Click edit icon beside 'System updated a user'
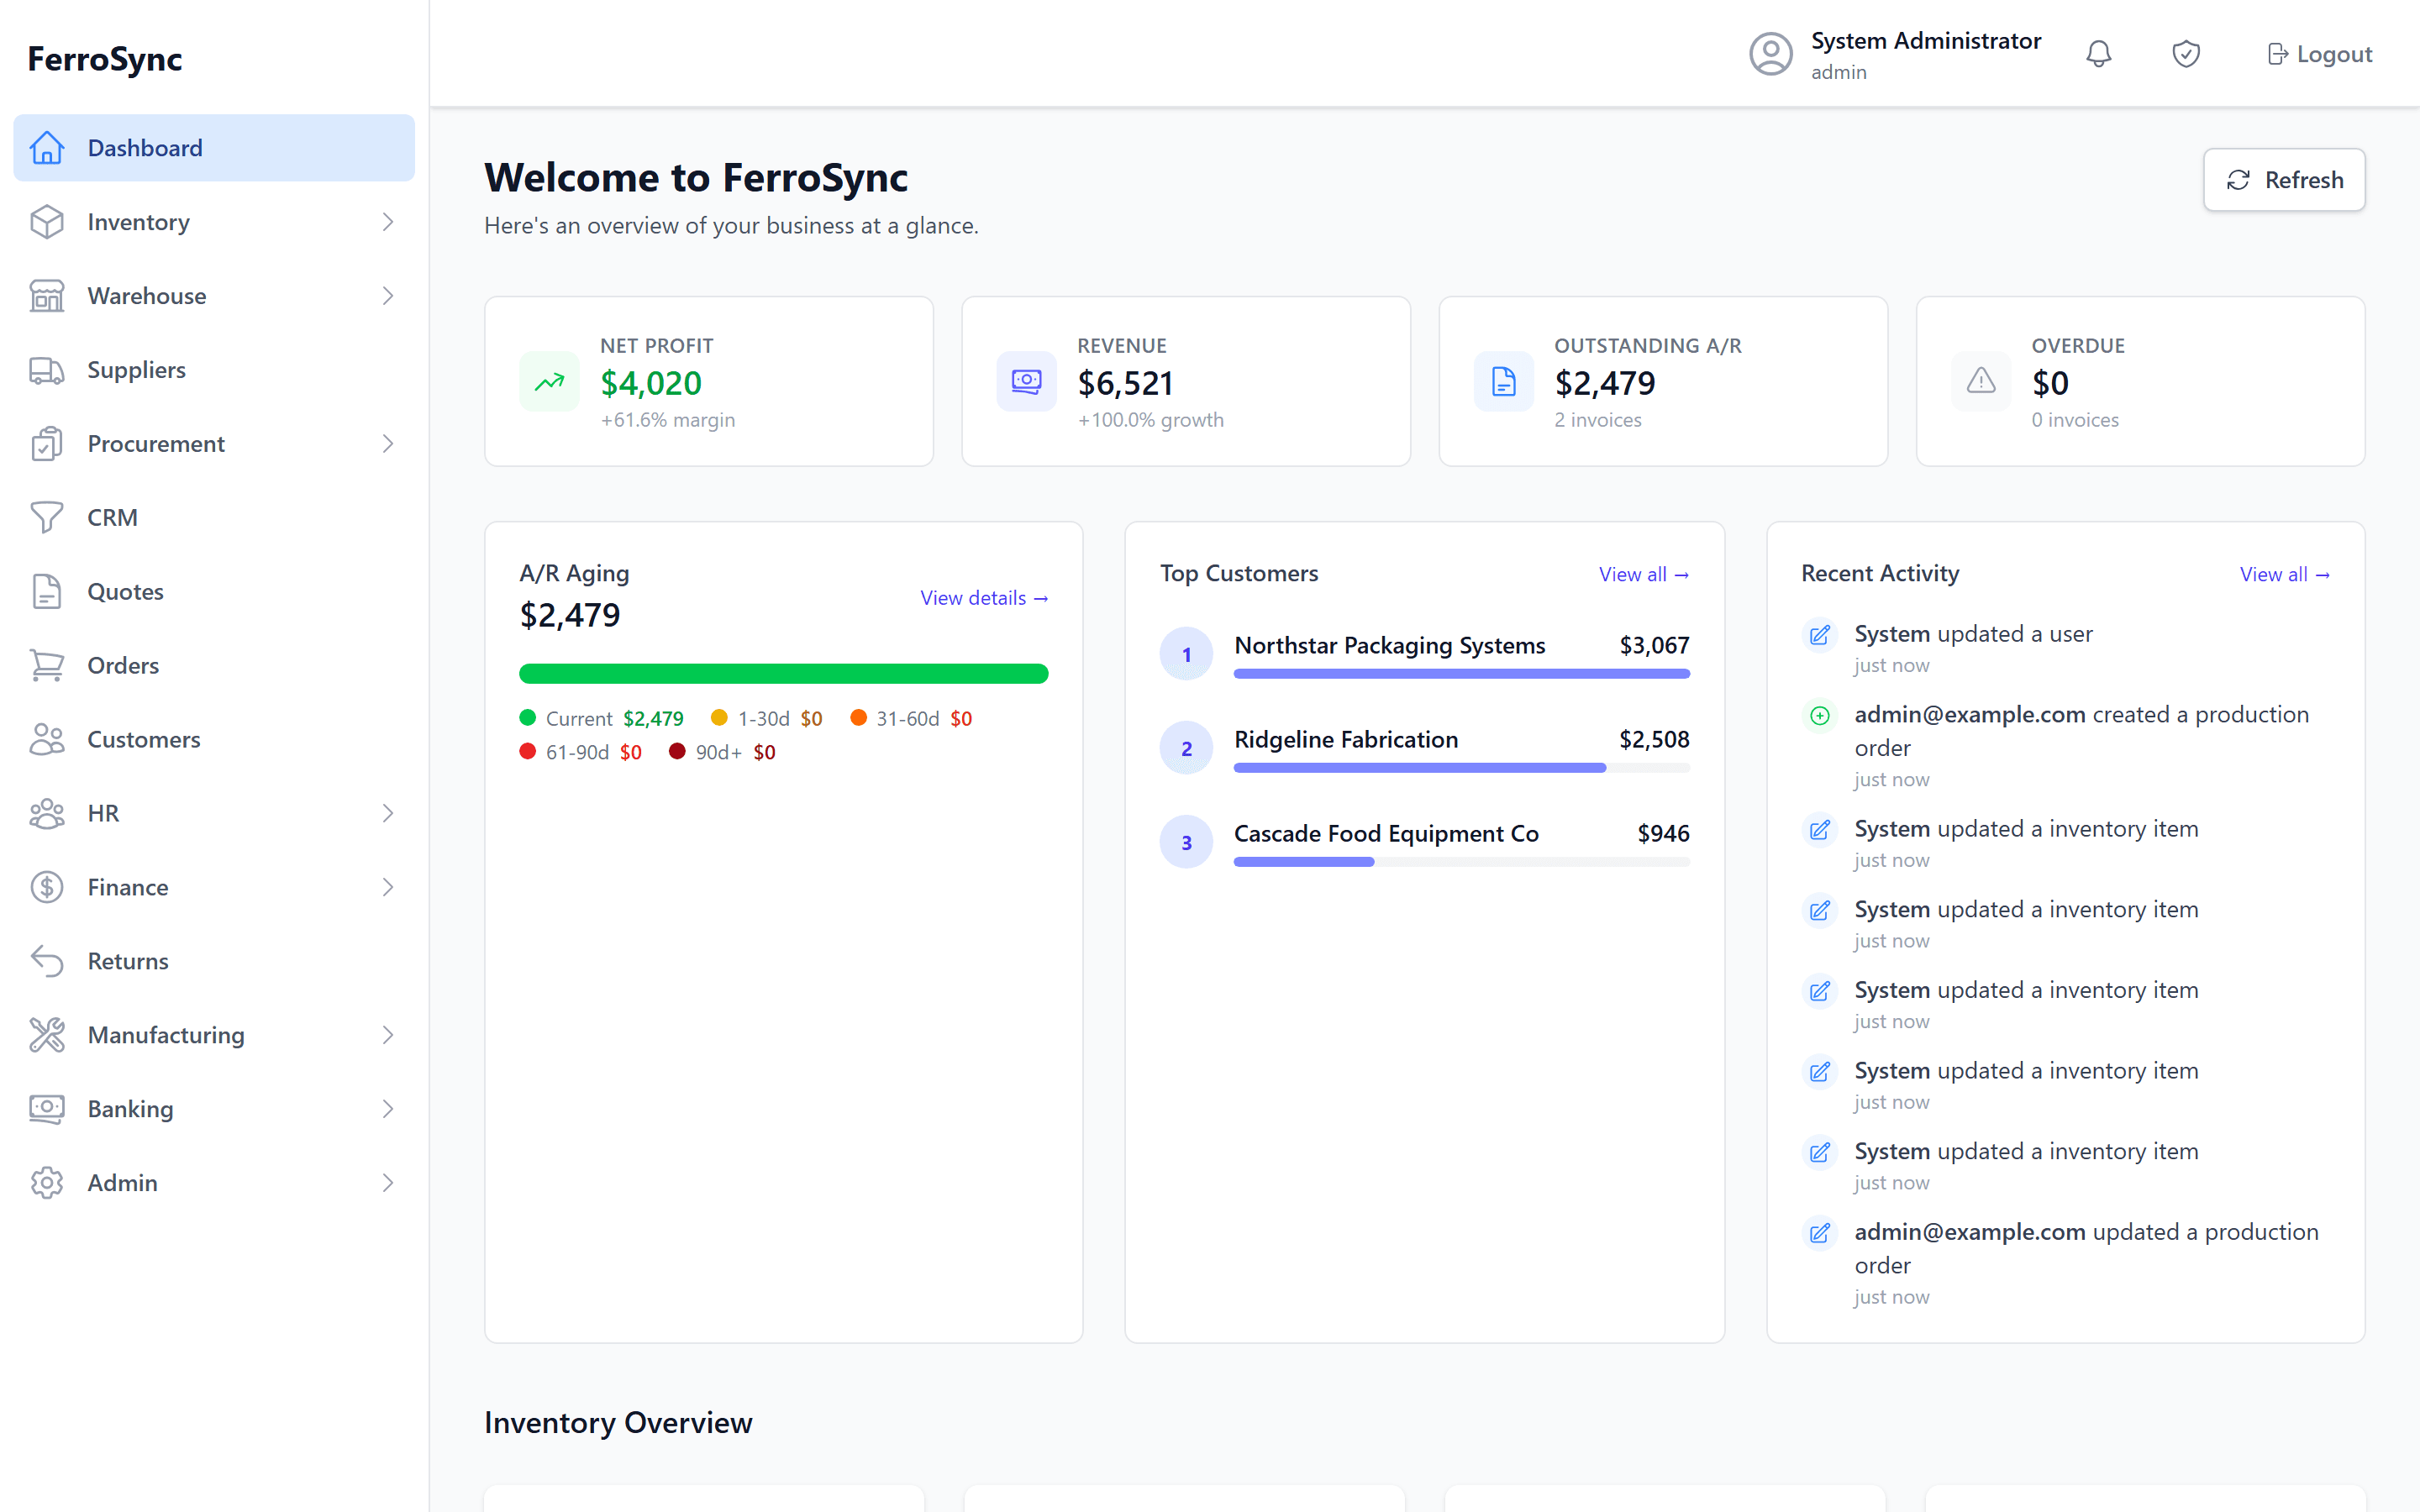The image size is (2420, 1512). (1820, 635)
